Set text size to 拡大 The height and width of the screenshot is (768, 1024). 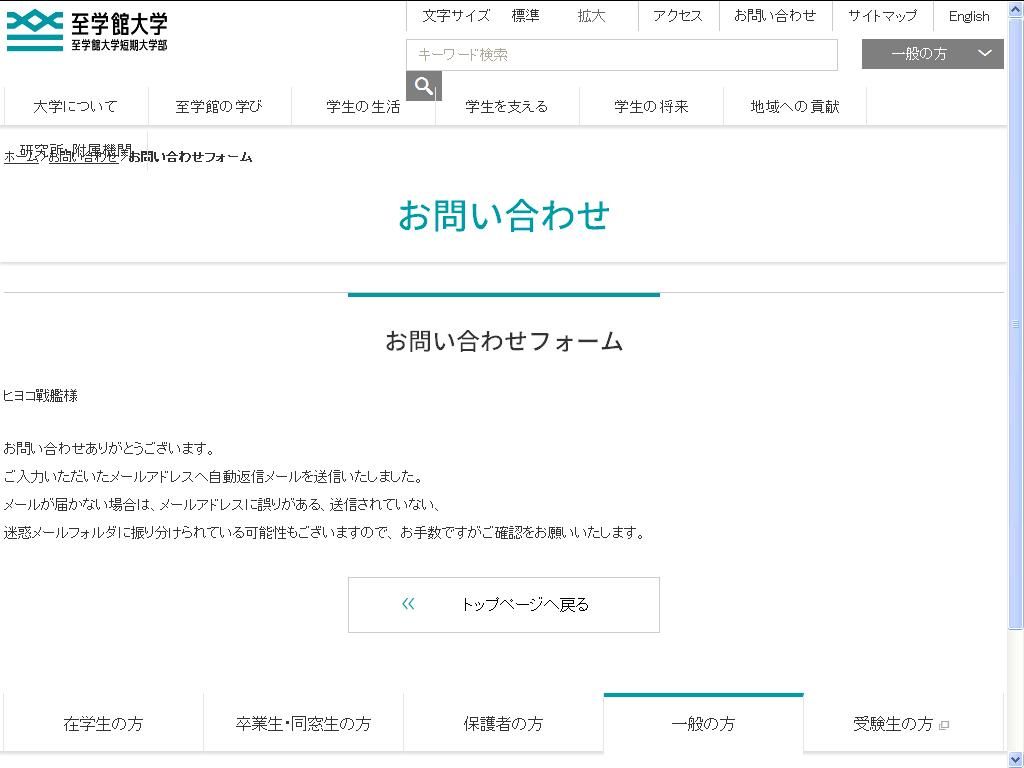[591, 16]
